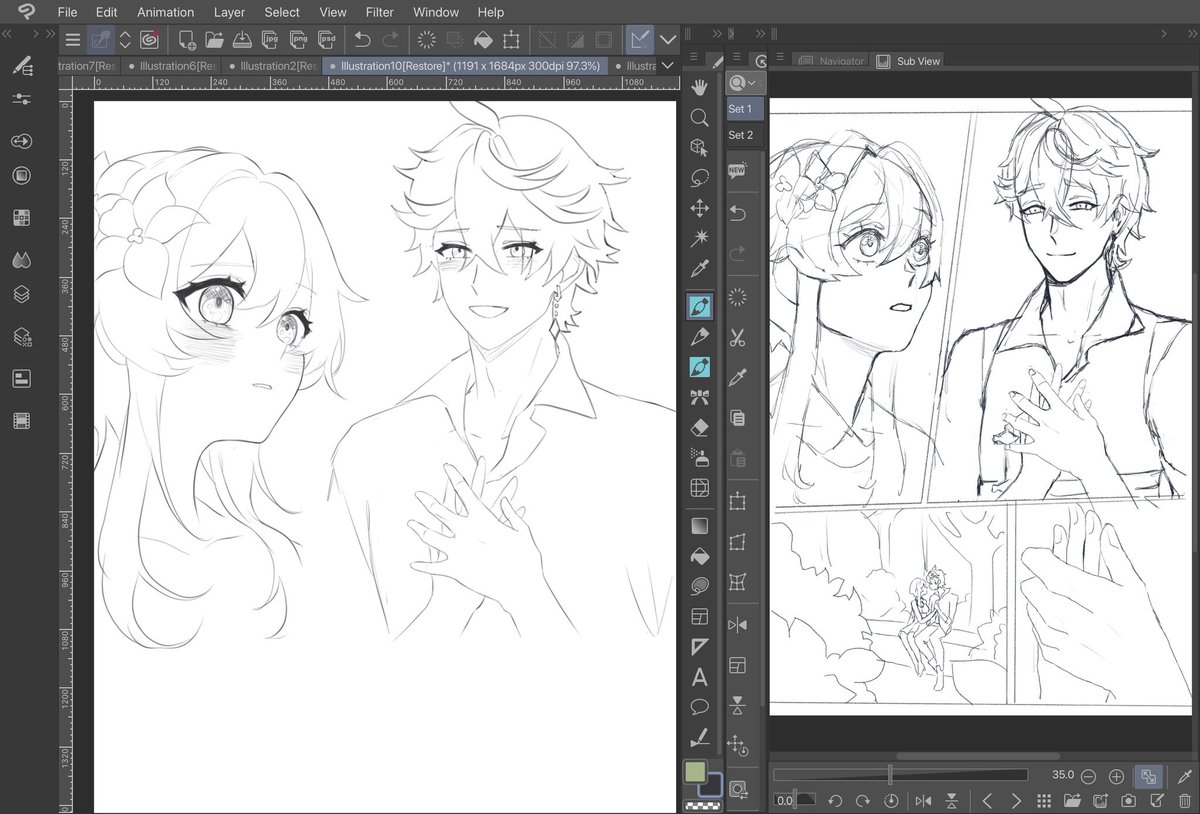Select the Text tool
Image resolution: width=1200 pixels, height=814 pixels.
[700, 677]
